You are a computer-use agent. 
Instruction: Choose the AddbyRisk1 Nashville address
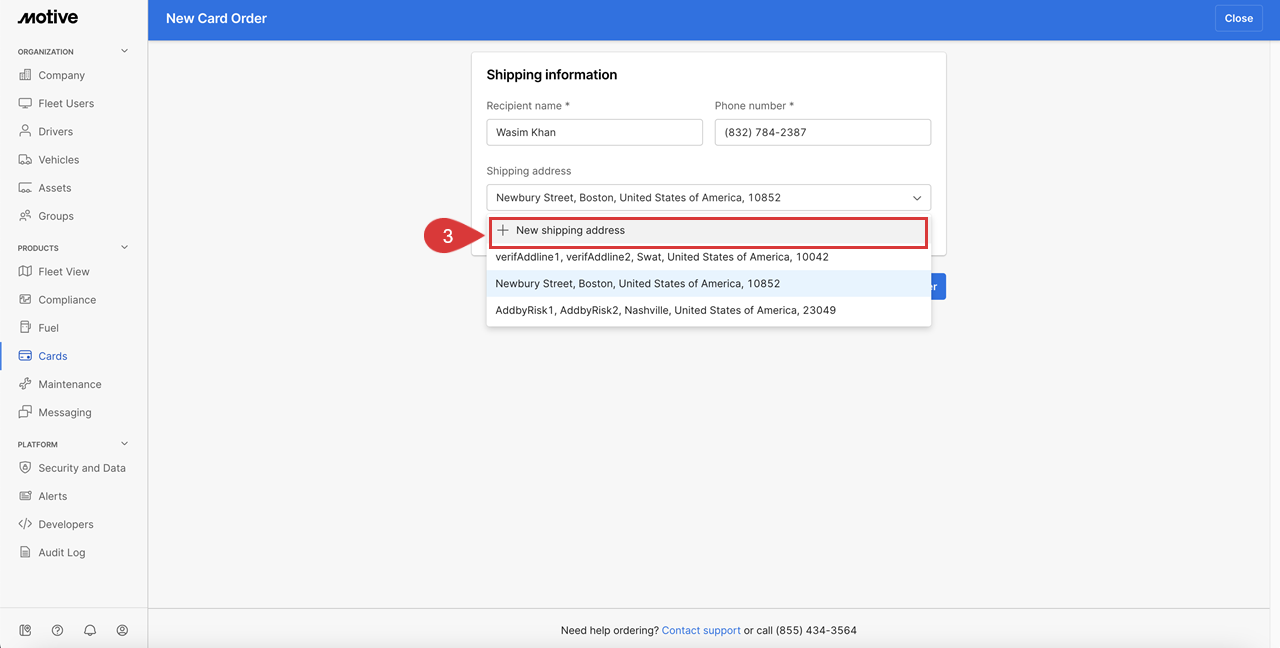[665, 310]
